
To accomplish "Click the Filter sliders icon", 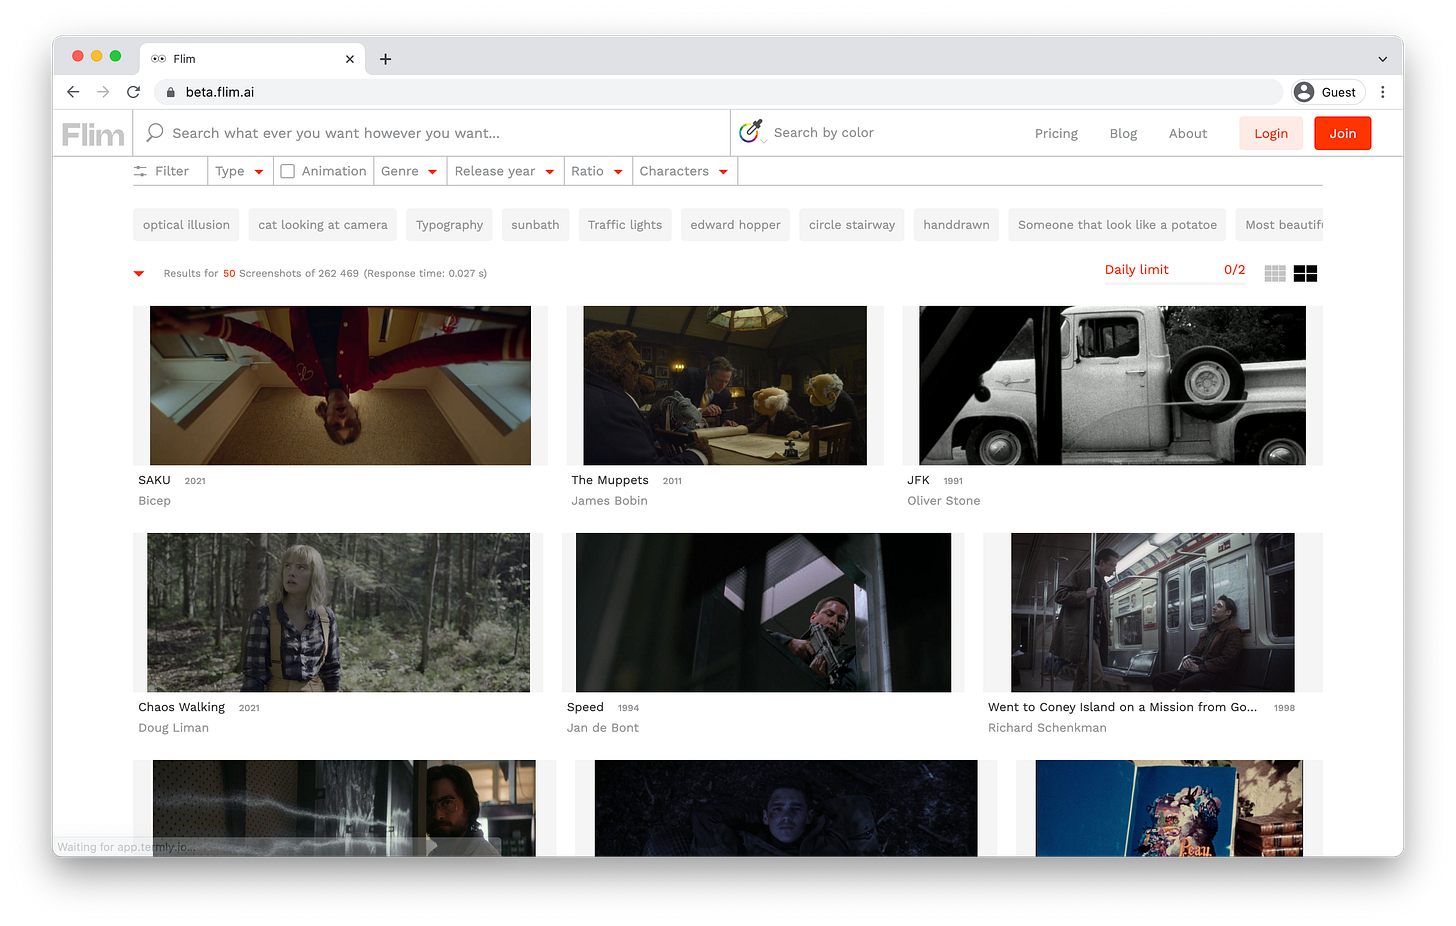I will click(x=140, y=171).
